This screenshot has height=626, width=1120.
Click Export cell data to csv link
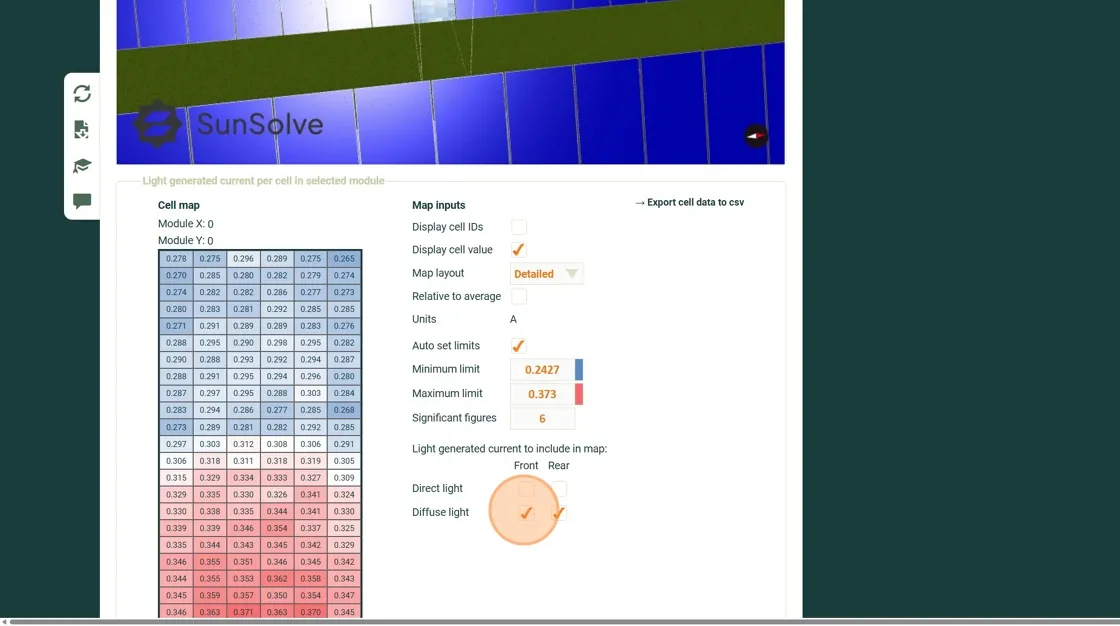pyautogui.click(x=690, y=202)
